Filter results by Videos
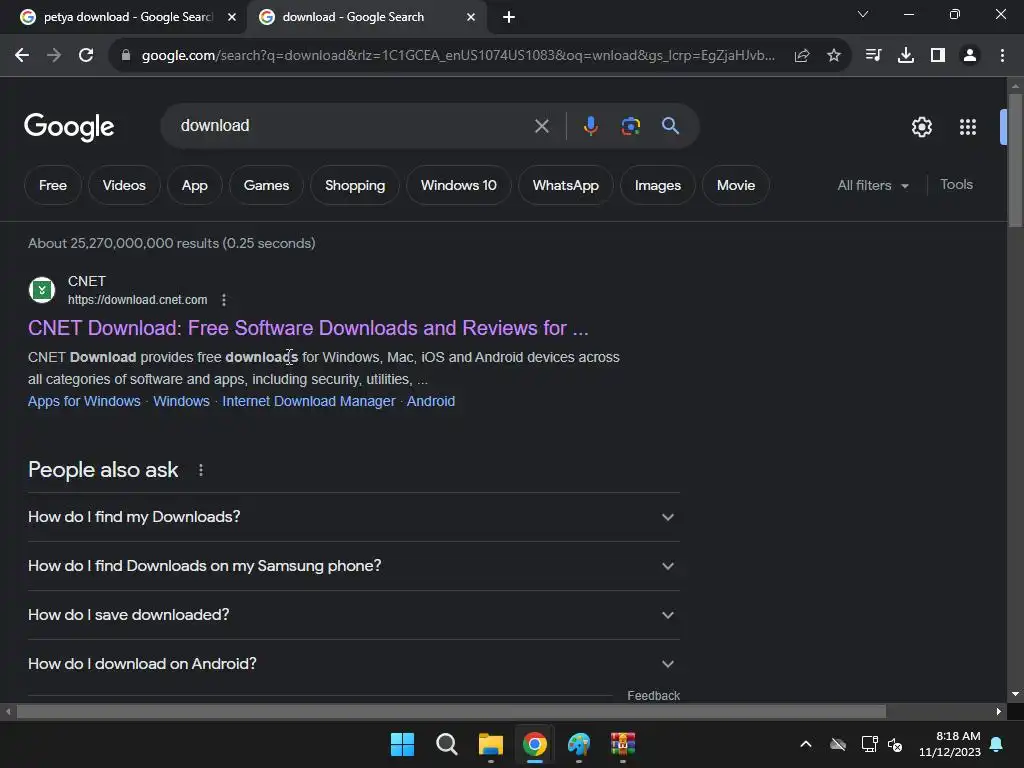Image resolution: width=1024 pixels, height=768 pixels. [124, 185]
